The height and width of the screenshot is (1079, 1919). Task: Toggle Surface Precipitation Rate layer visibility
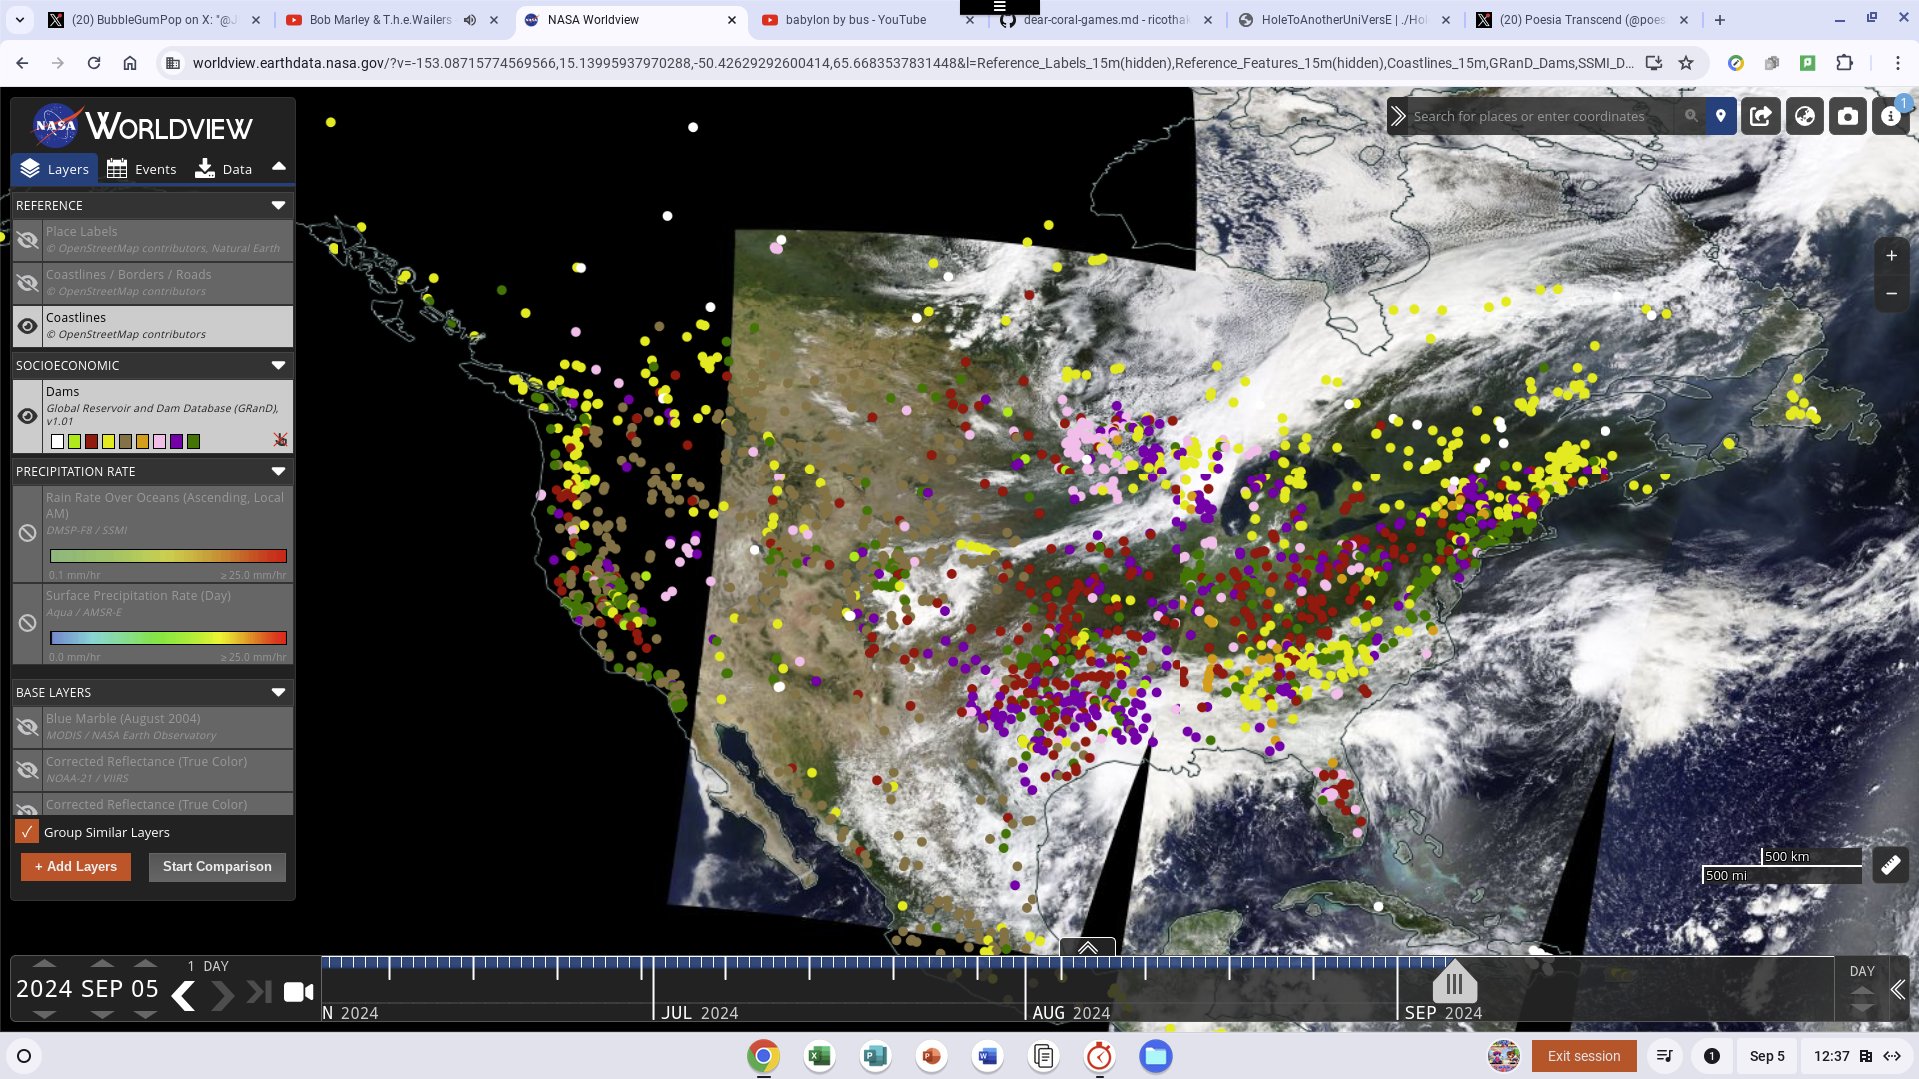27,623
